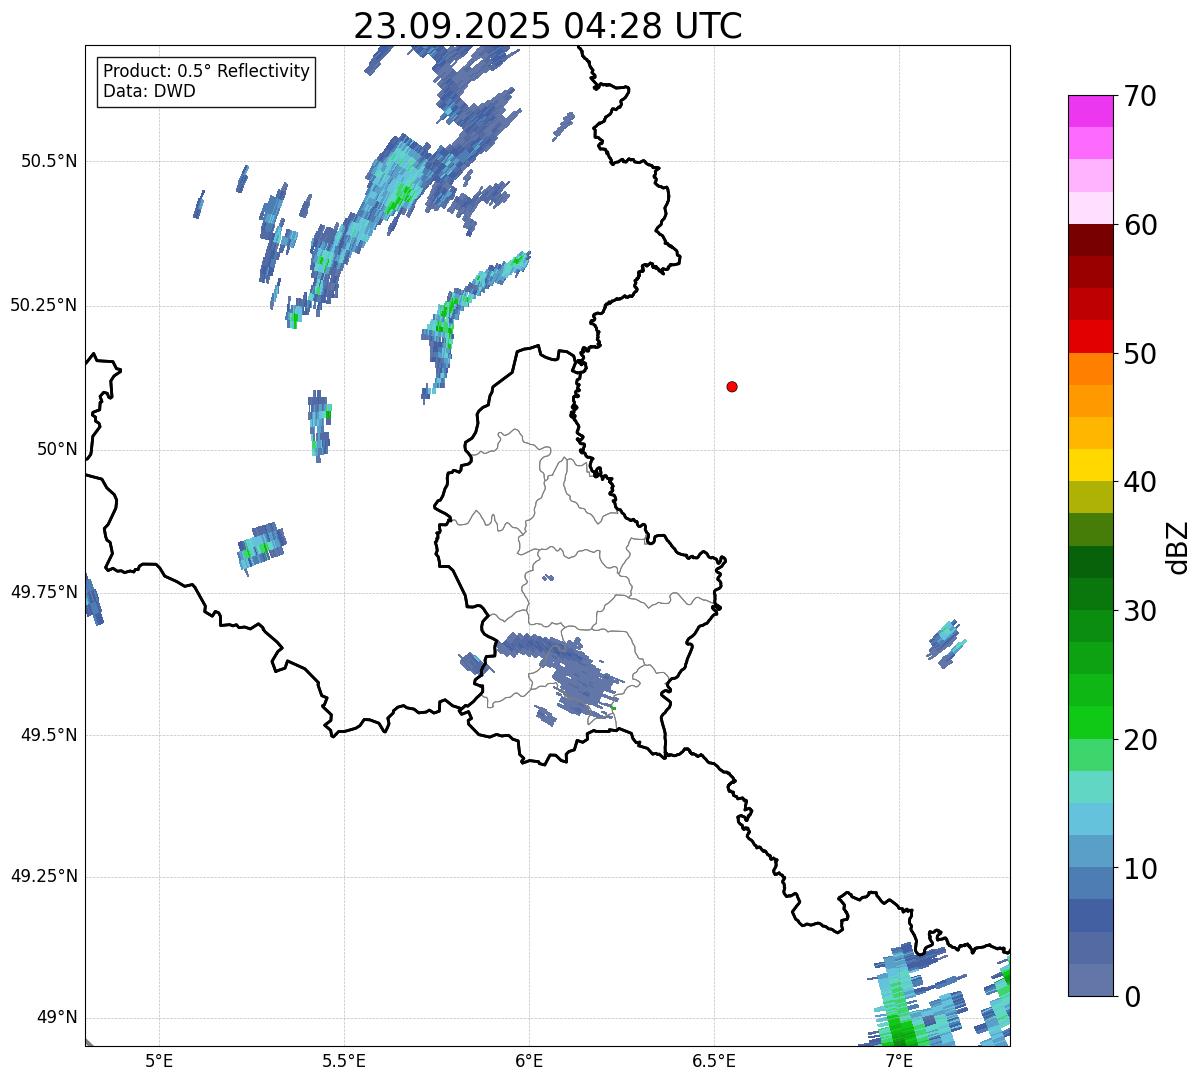Click the colorbar tick label '10'
The height and width of the screenshot is (1081, 1202).
(1140, 869)
